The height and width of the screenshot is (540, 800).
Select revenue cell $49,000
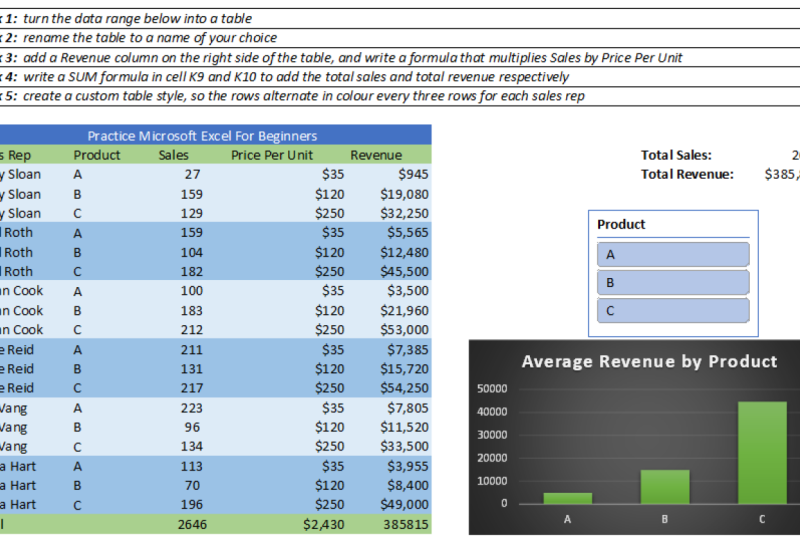pos(404,505)
